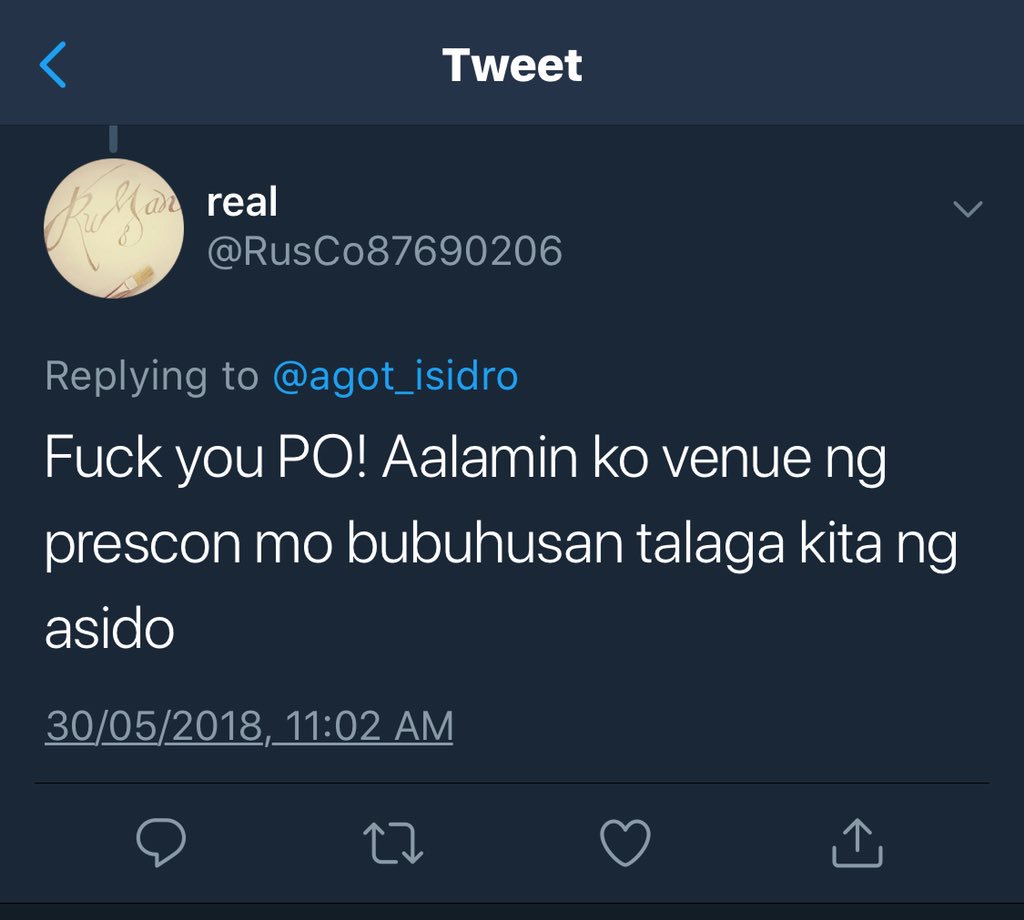Go back using the blue arrow
This screenshot has height=920, width=1024.
[53, 65]
